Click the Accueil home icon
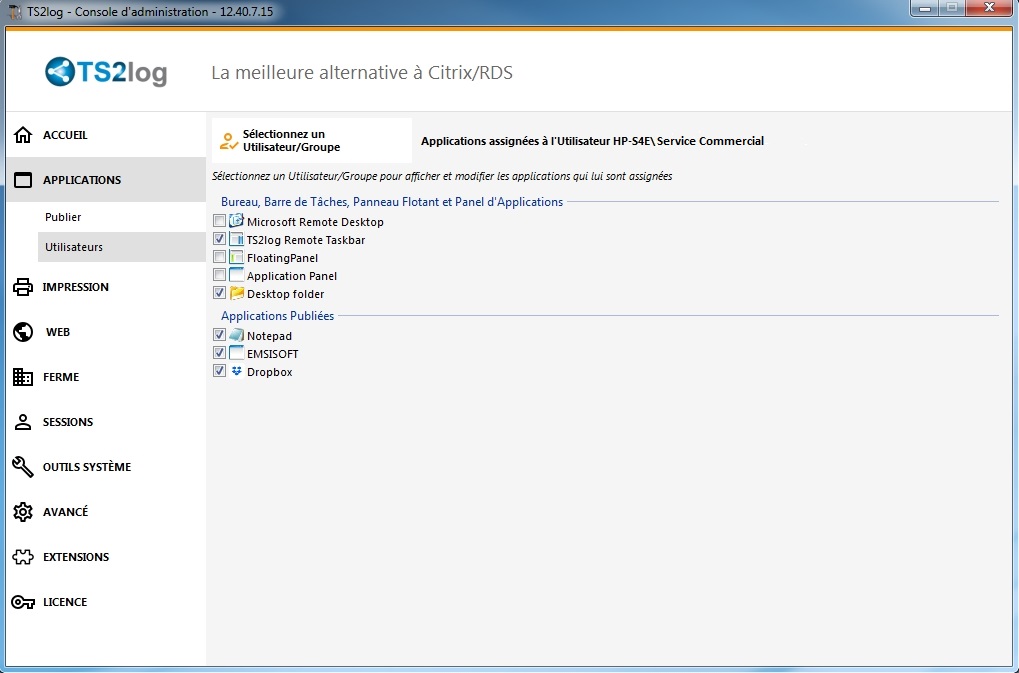This screenshot has height=673, width=1019. tap(23, 134)
